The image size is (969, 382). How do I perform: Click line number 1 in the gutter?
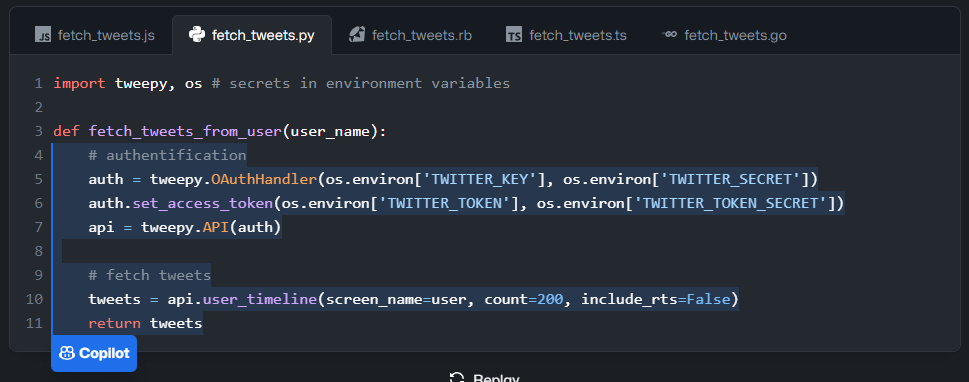point(39,83)
